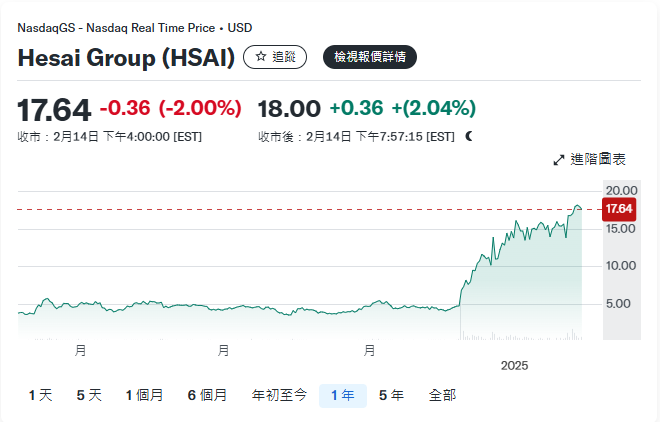Select the 5天 time range
The height and width of the screenshot is (422, 660).
(x=89, y=396)
